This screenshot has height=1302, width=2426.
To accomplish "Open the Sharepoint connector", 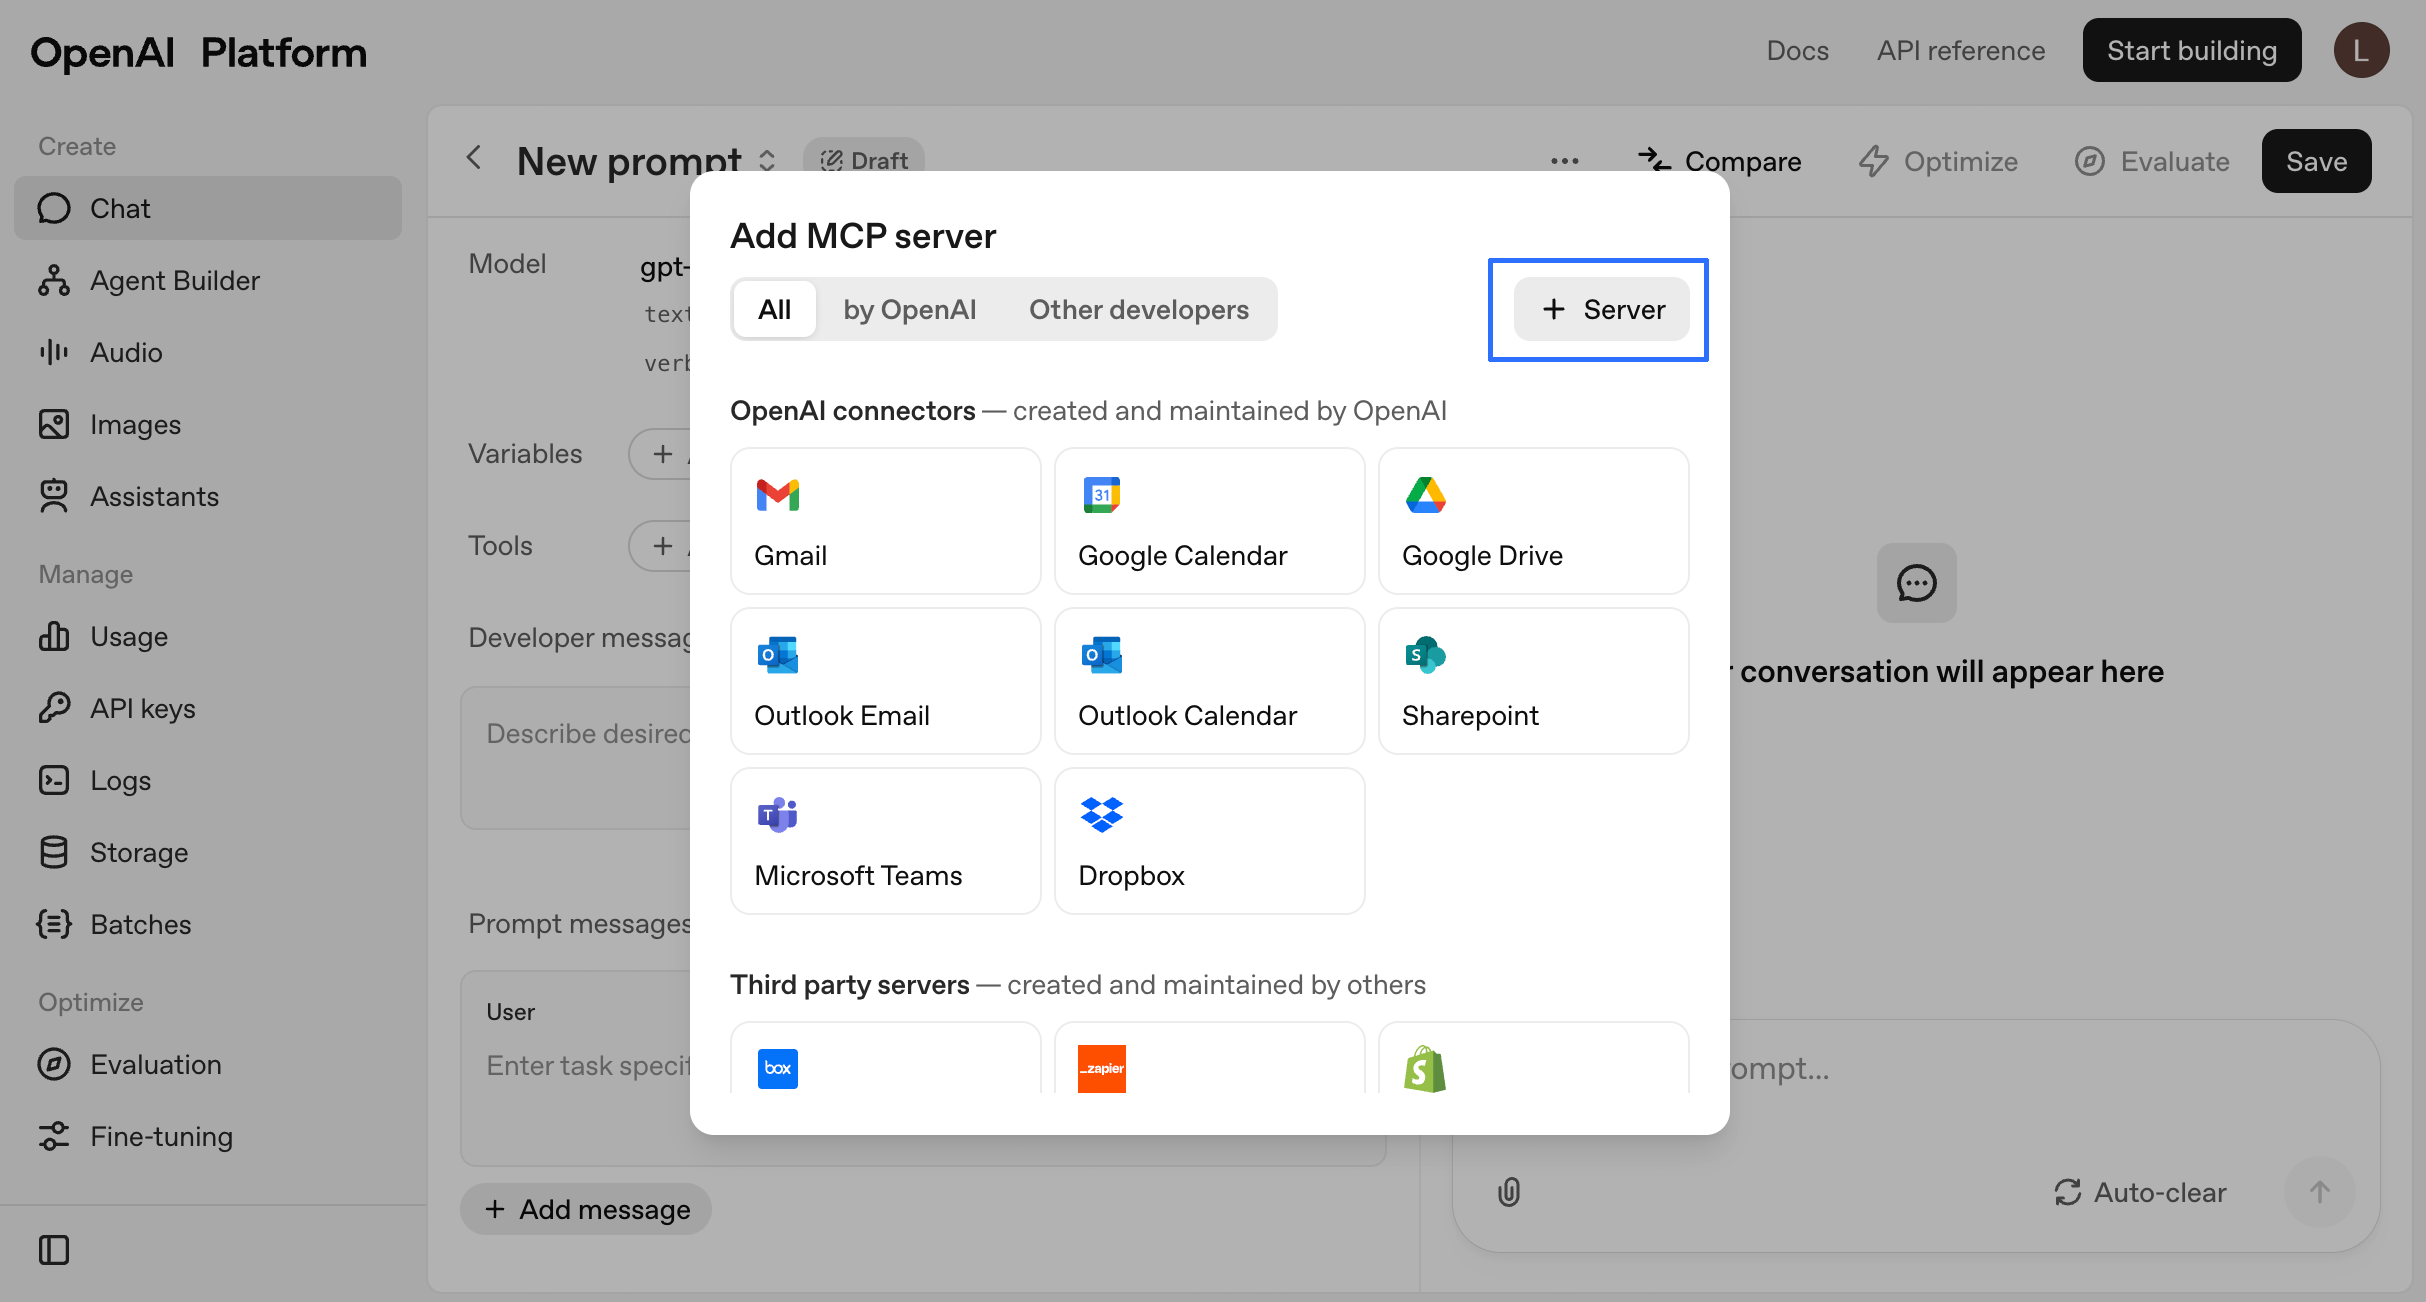I will 1533,681.
